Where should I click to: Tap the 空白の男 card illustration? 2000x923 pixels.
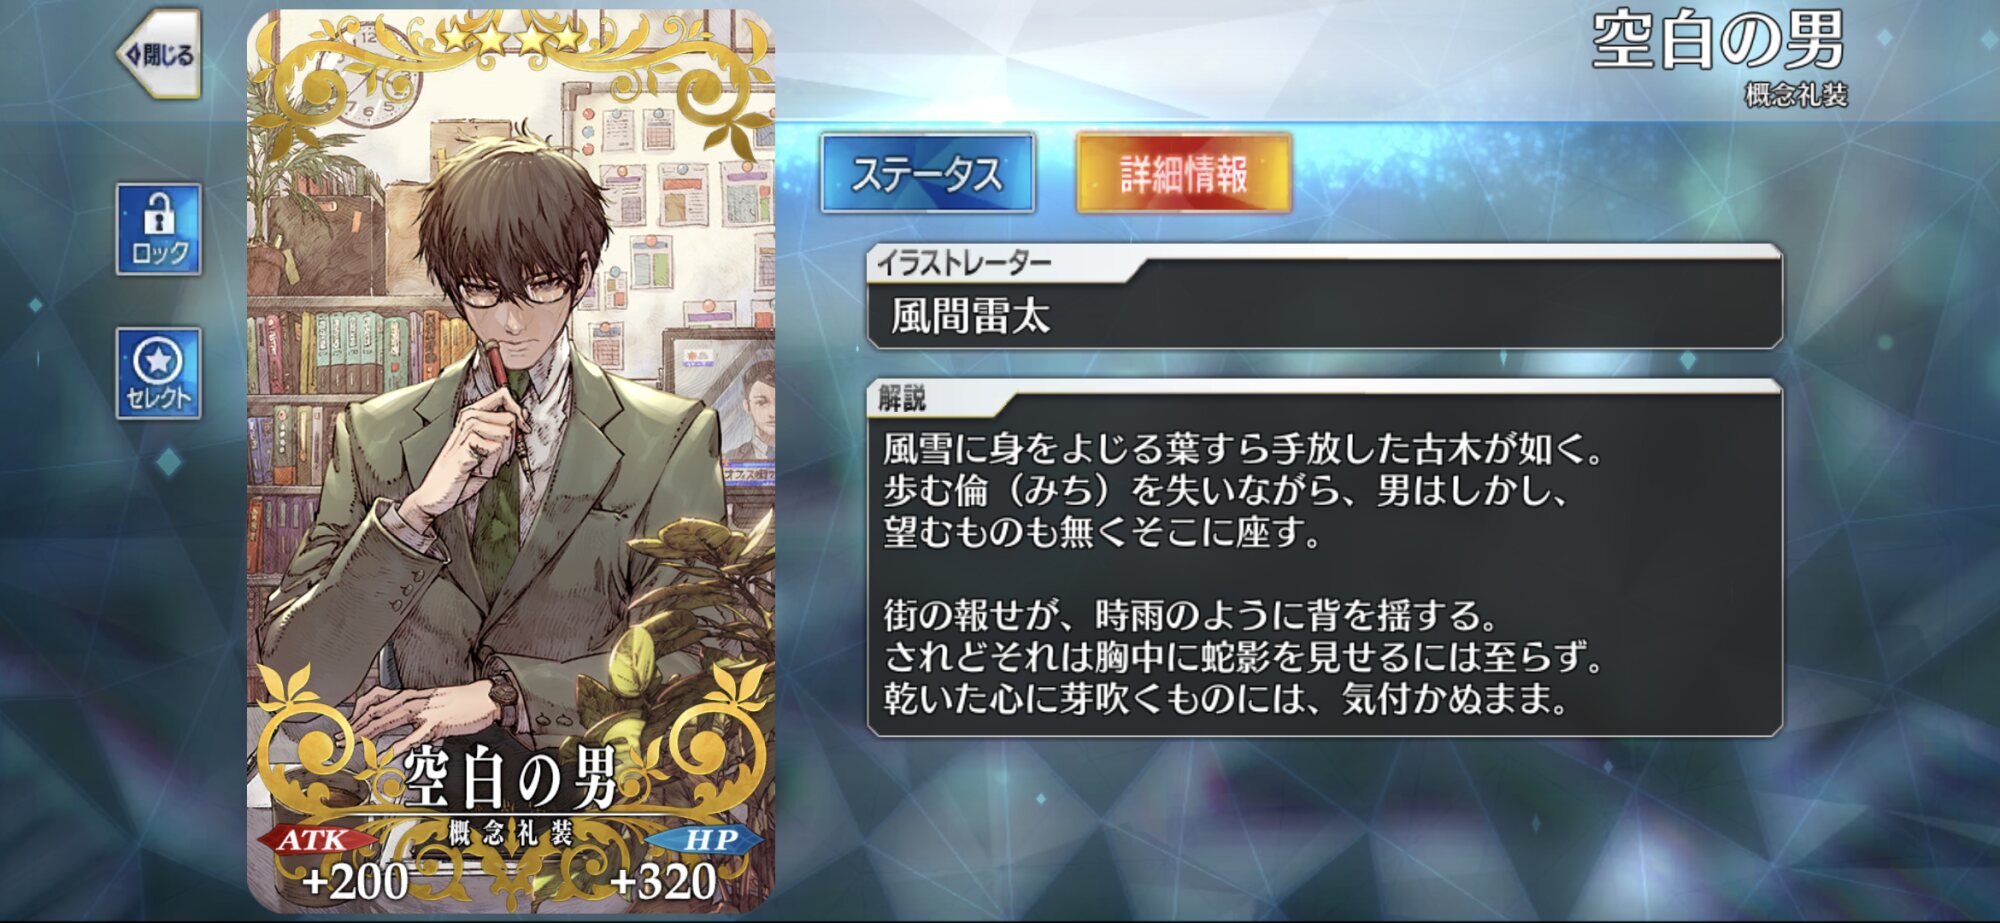point(511,460)
